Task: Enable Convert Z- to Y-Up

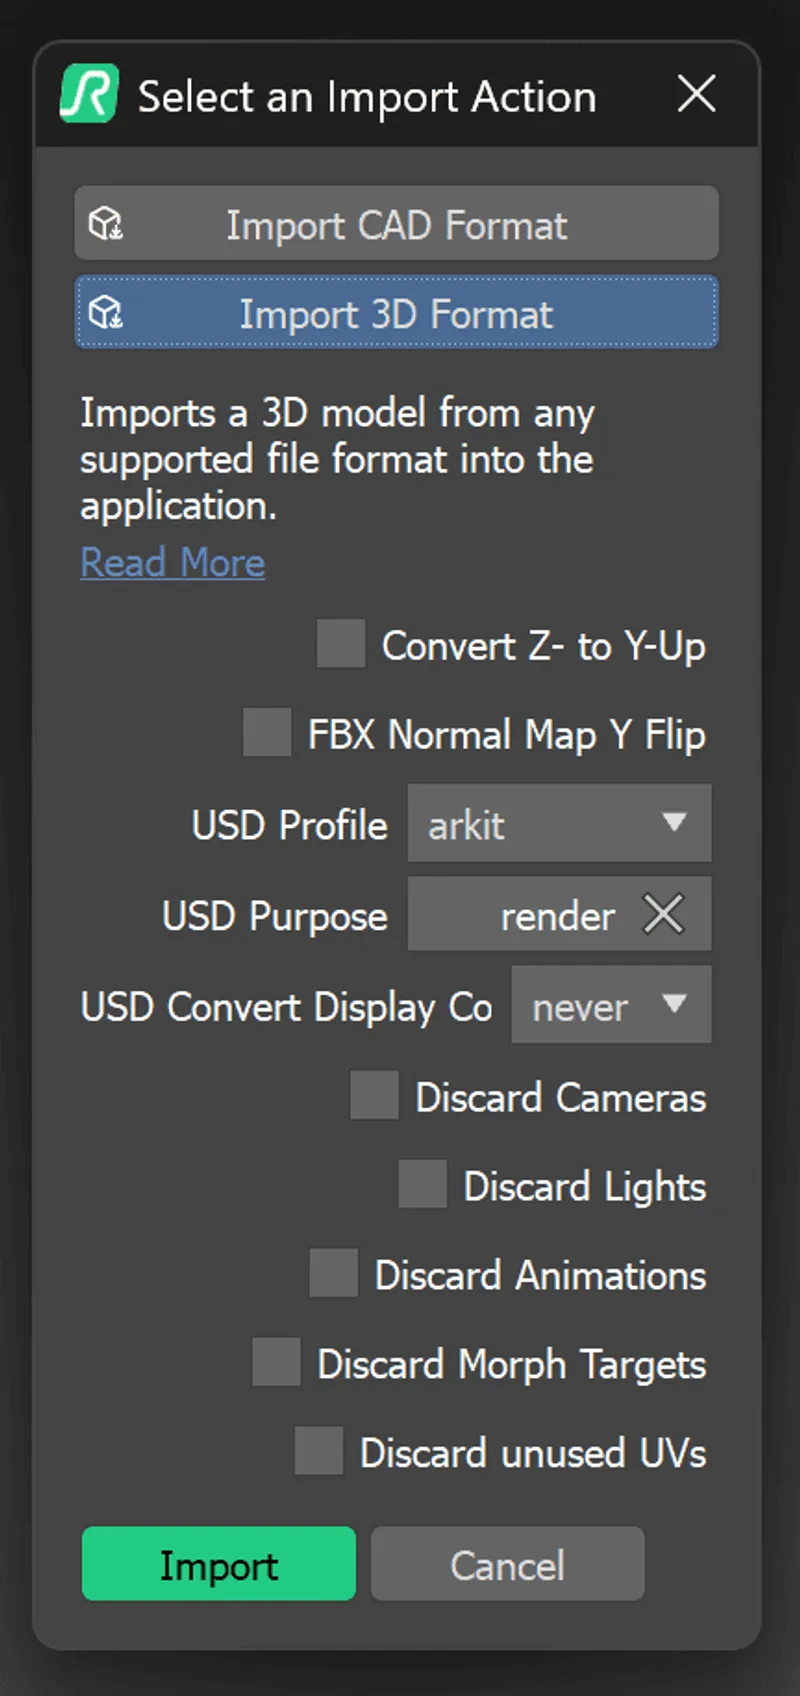Action: tap(341, 644)
